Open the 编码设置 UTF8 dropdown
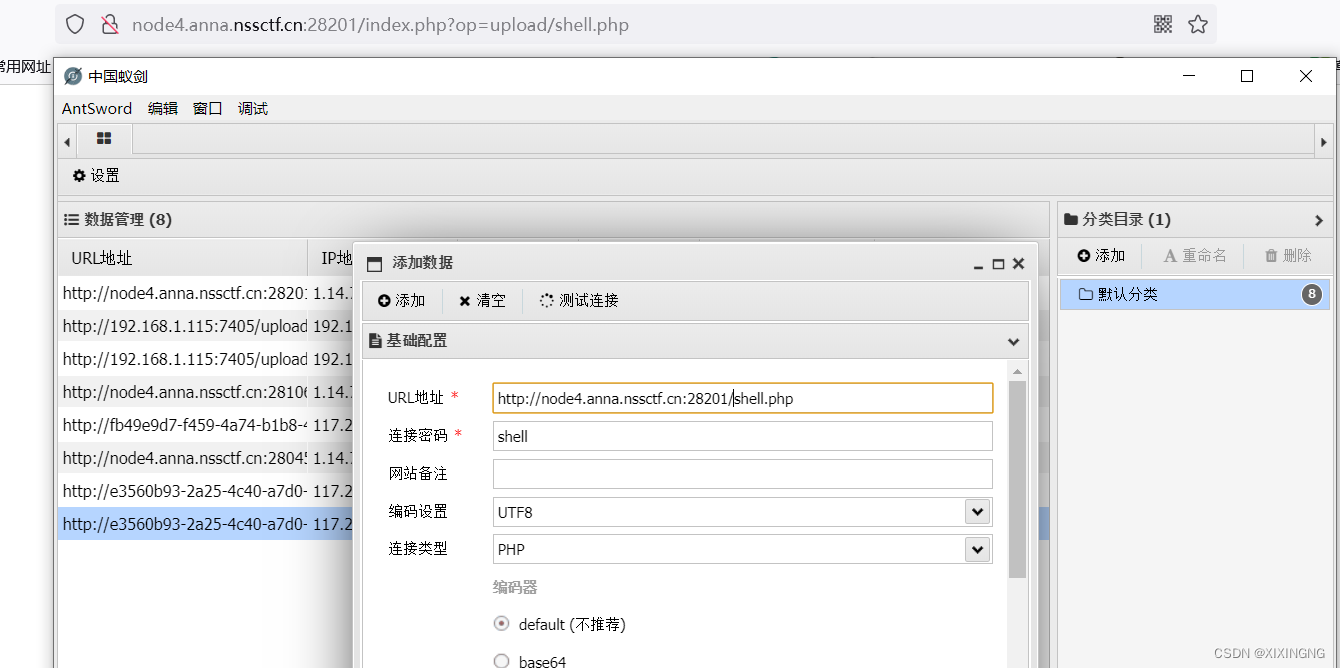 (x=979, y=511)
